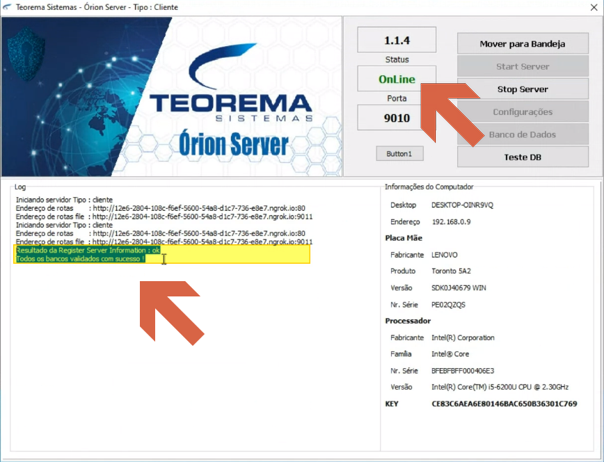
Task: Close the Órion Server window
Action: [594, 7]
